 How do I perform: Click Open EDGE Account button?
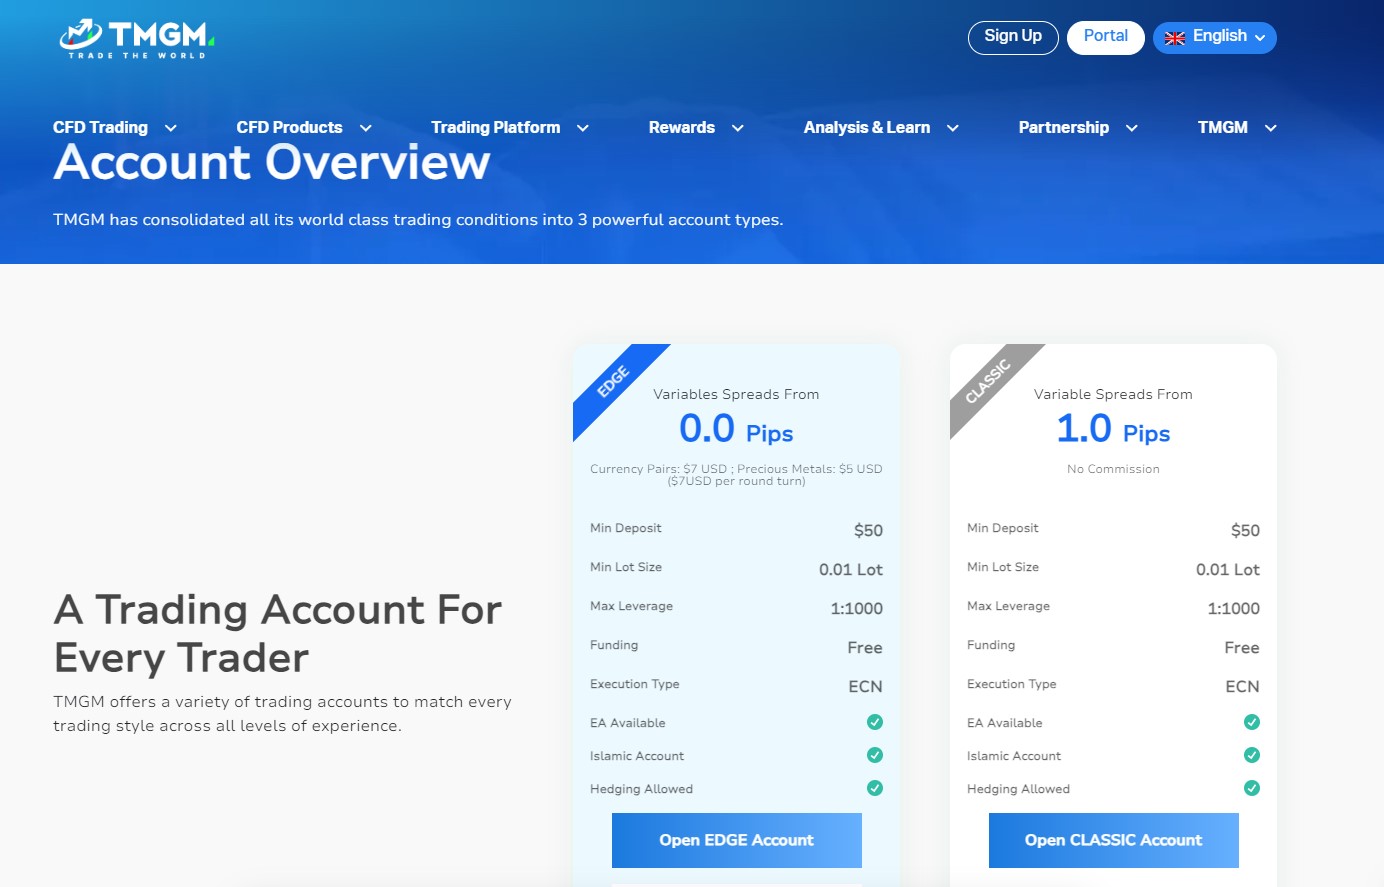737,840
